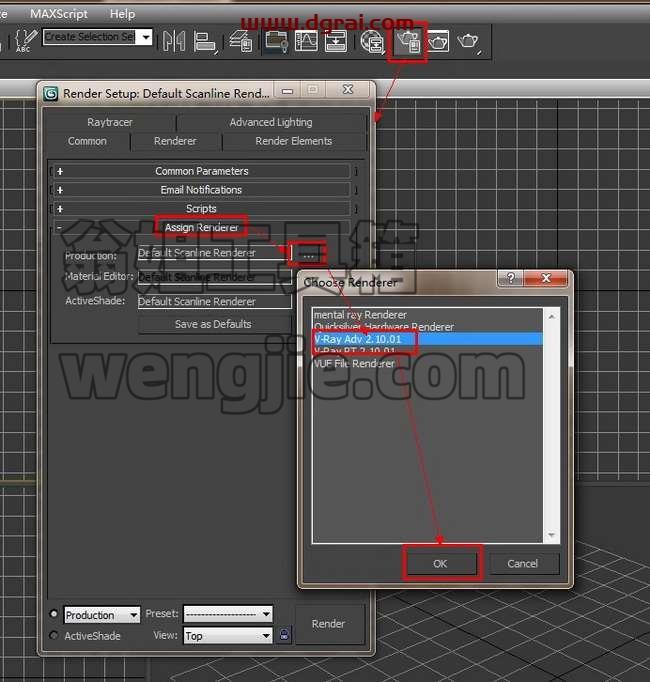650x682 pixels.
Task: Select the Align tool icon
Action: [204, 42]
